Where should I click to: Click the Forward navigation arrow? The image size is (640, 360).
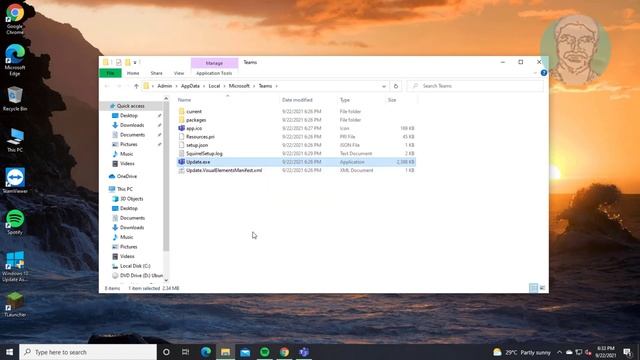coord(119,86)
